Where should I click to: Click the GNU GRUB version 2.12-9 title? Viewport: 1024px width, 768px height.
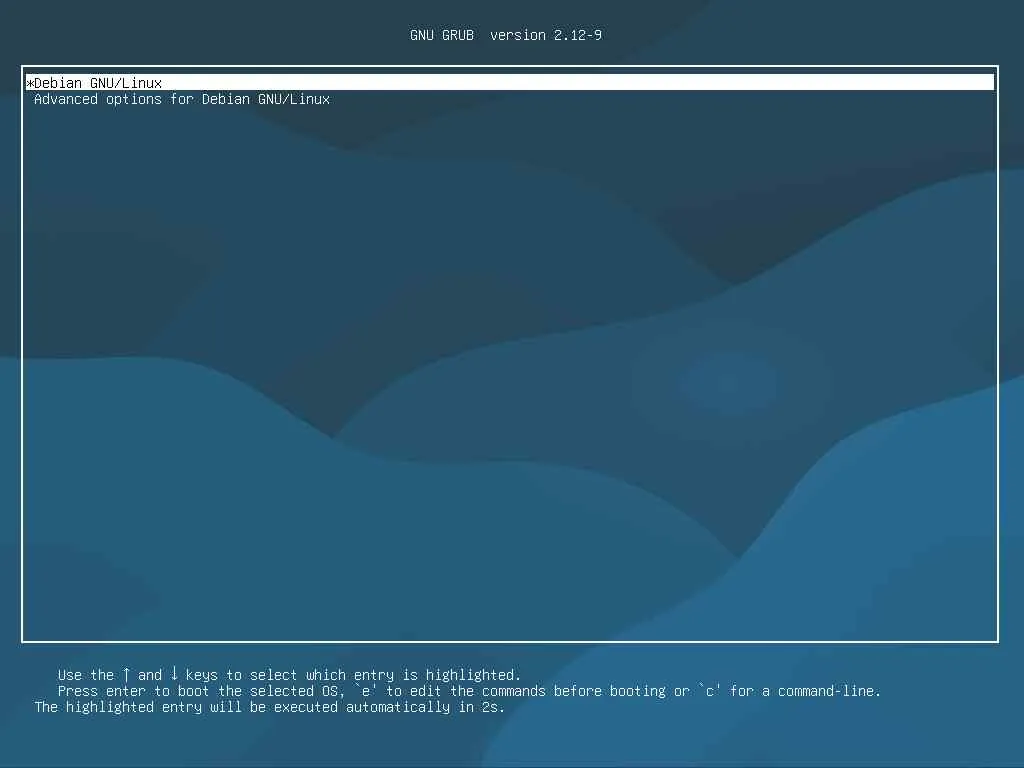click(x=505, y=35)
